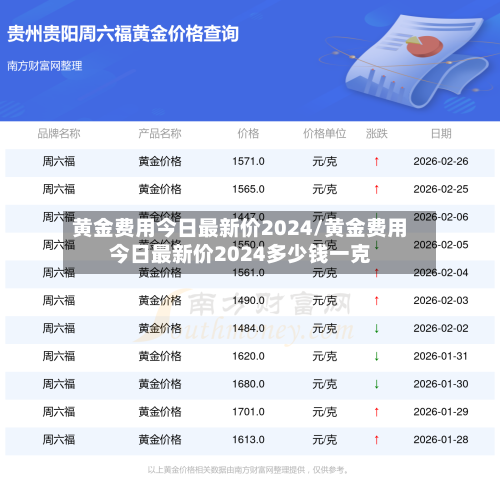The width and height of the screenshot is (500, 486).
Task: Click the date 2026-02-02
Action: [x=441, y=329]
